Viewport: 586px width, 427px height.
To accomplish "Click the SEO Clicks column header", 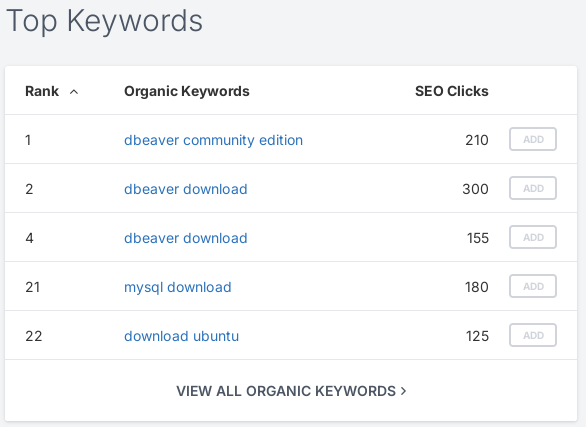I will (x=451, y=91).
